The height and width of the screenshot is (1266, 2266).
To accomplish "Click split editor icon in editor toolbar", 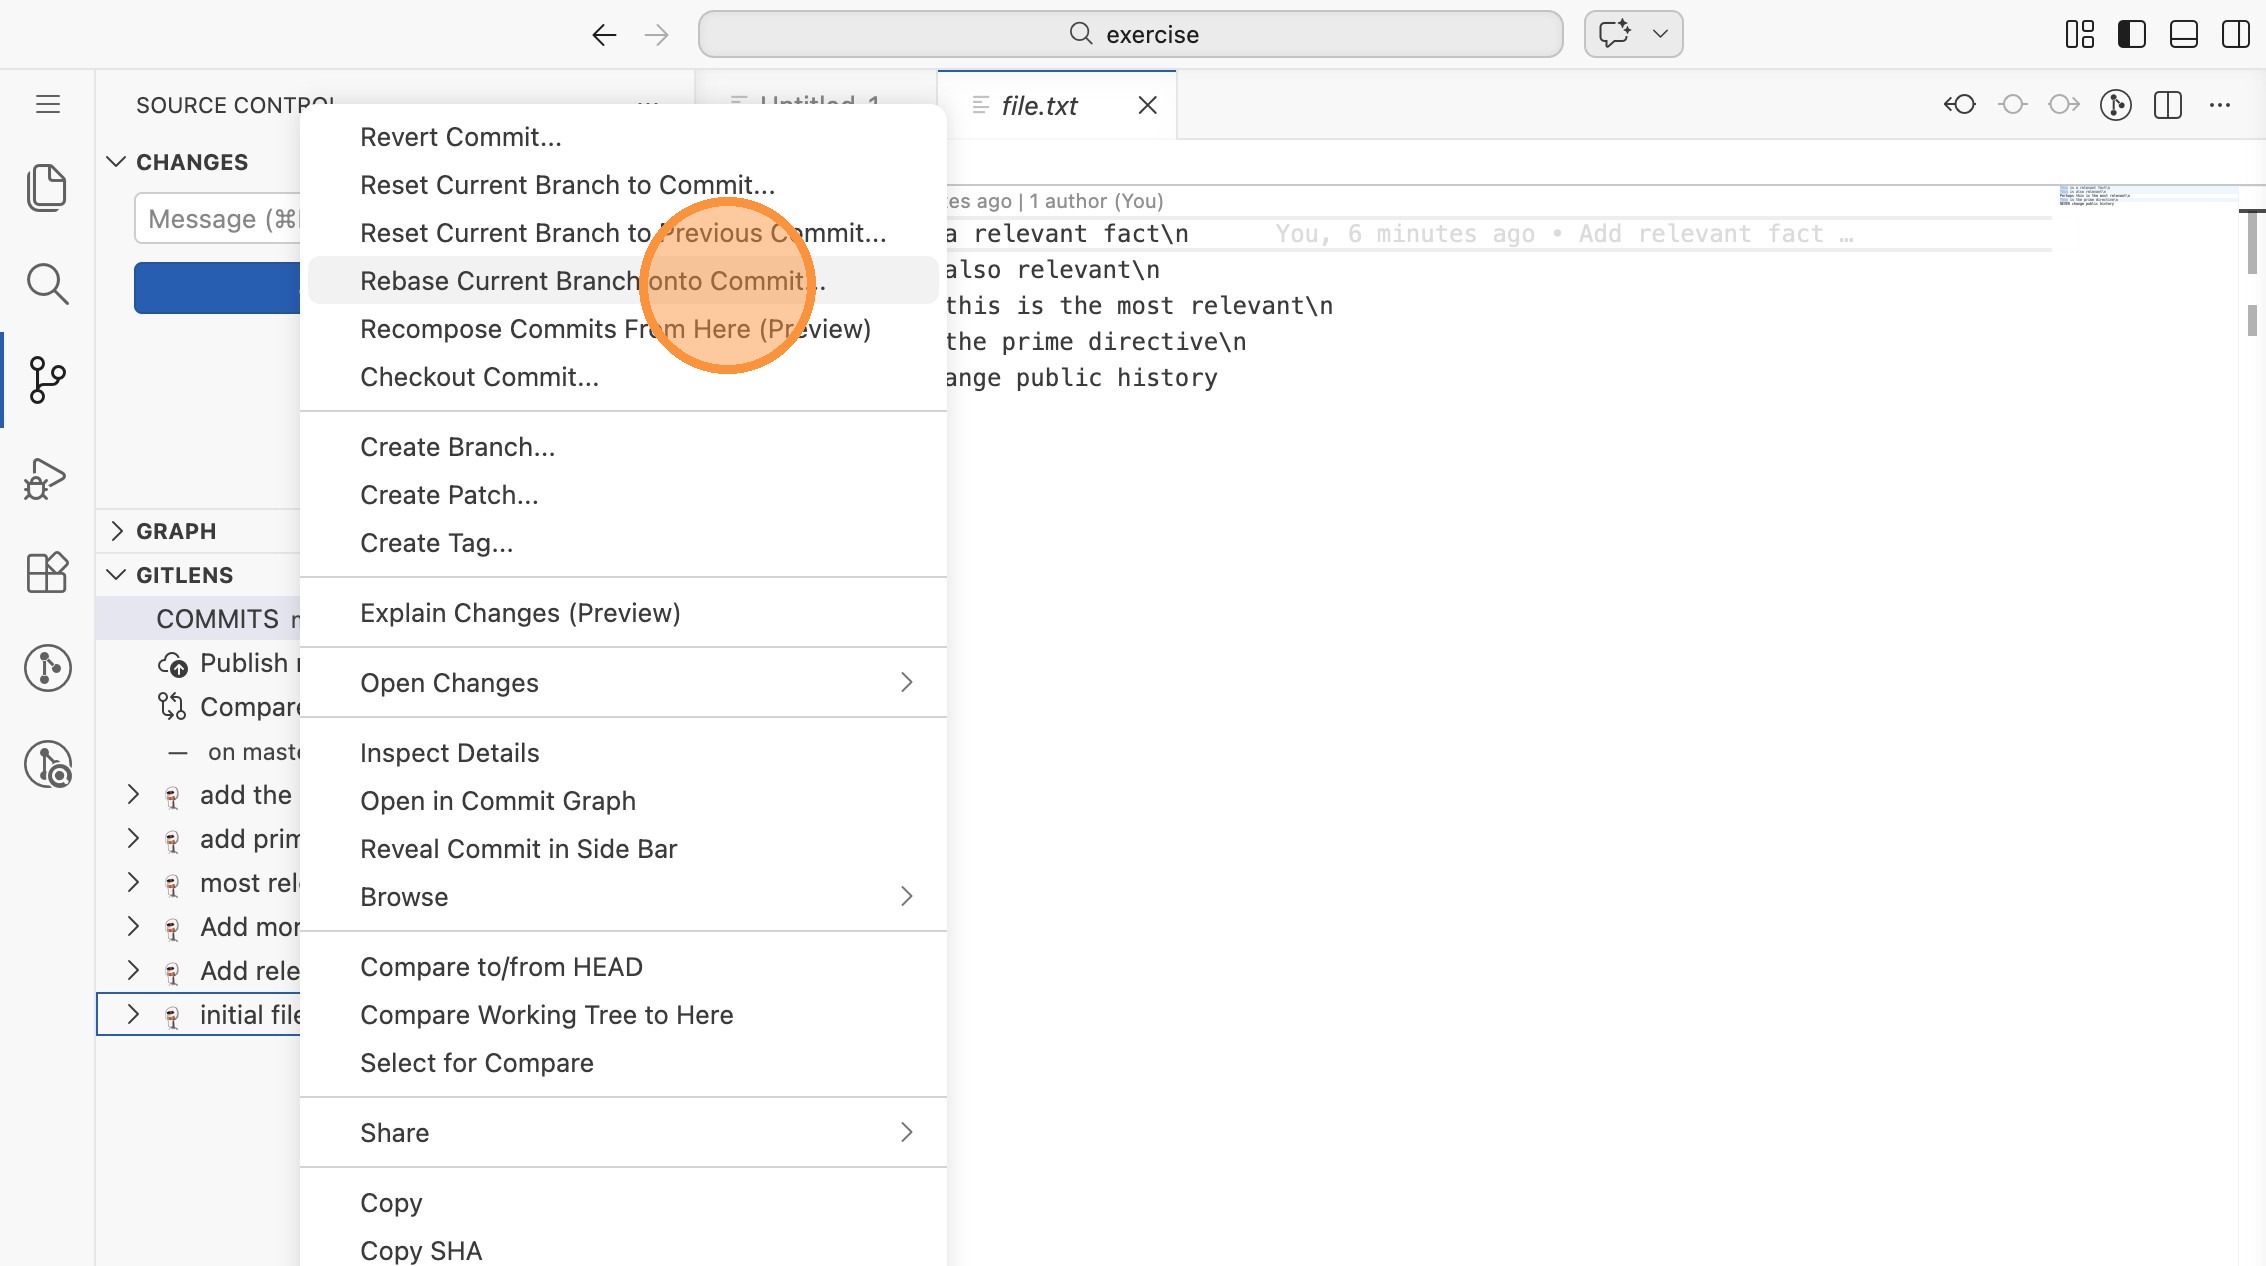I will point(2167,105).
